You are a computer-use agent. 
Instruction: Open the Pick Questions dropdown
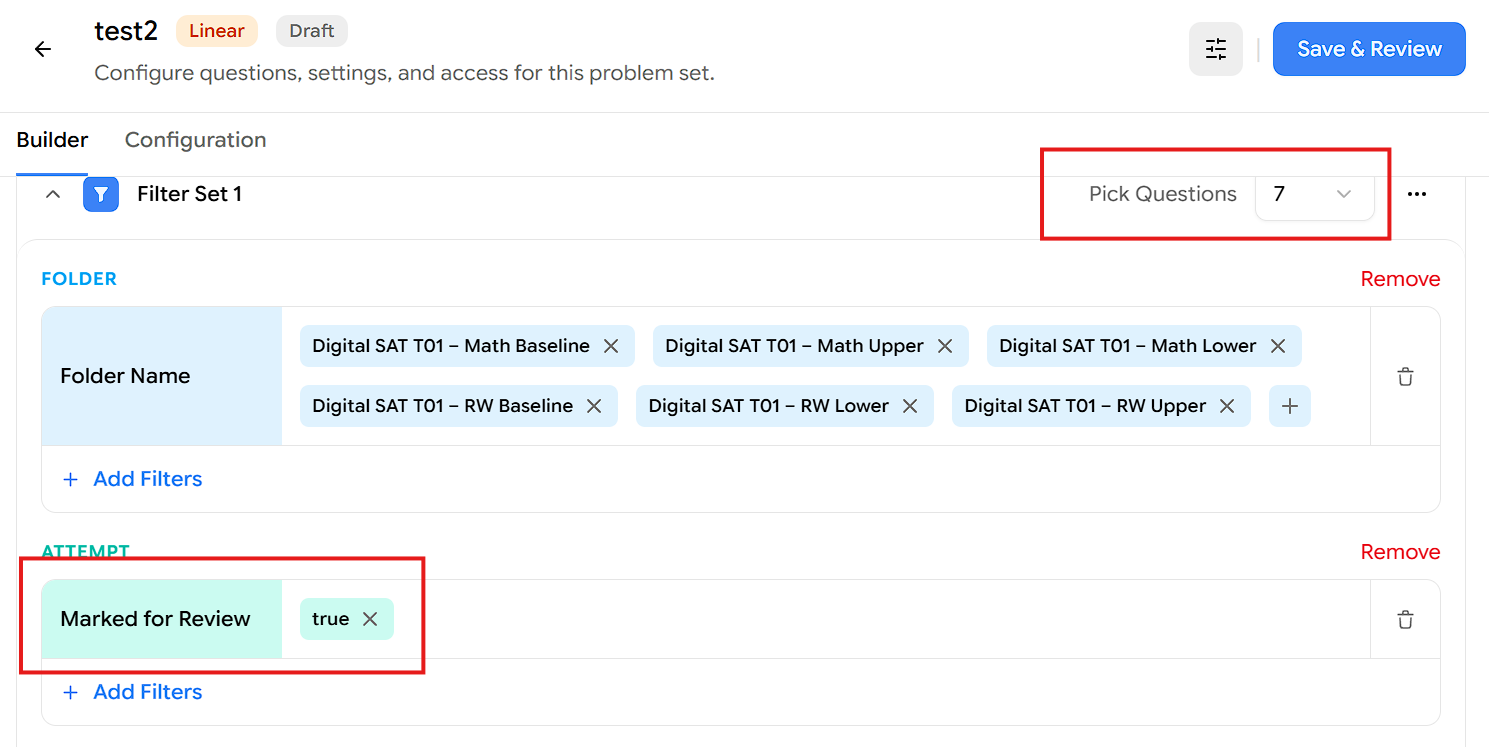coord(1314,194)
